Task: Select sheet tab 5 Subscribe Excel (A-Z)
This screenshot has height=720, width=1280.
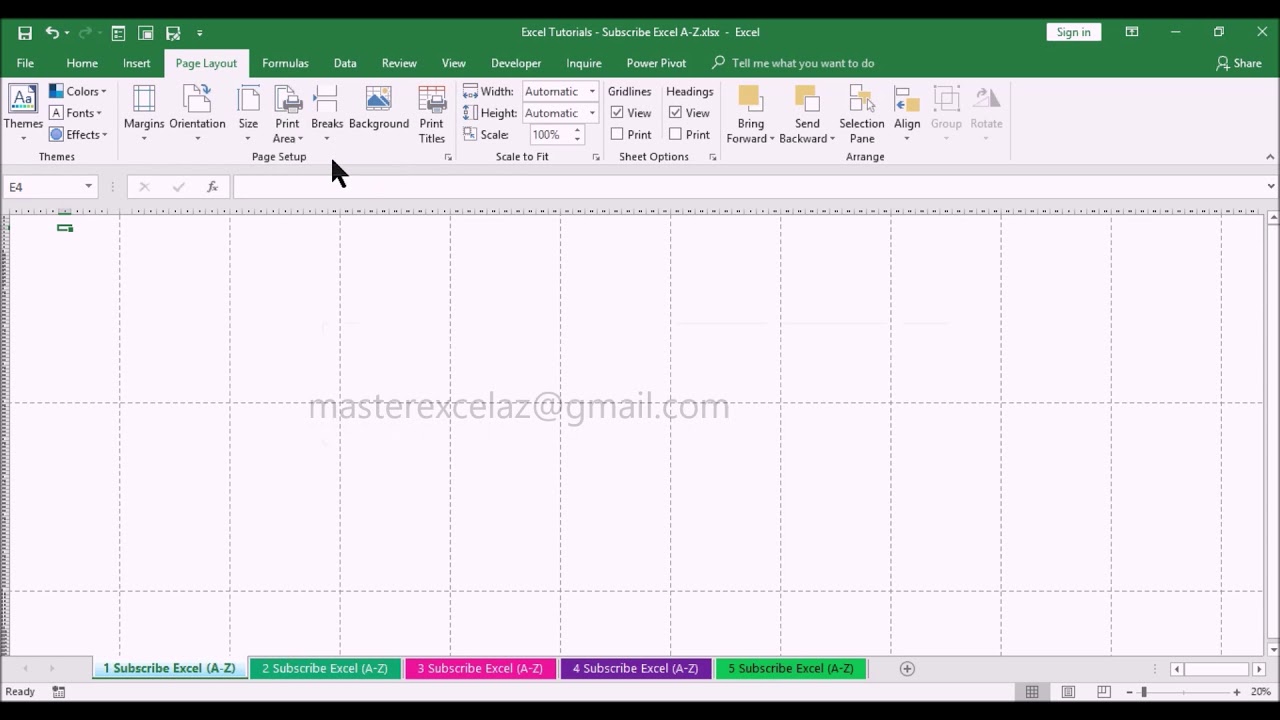Action: pyautogui.click(x=790, y=669)
